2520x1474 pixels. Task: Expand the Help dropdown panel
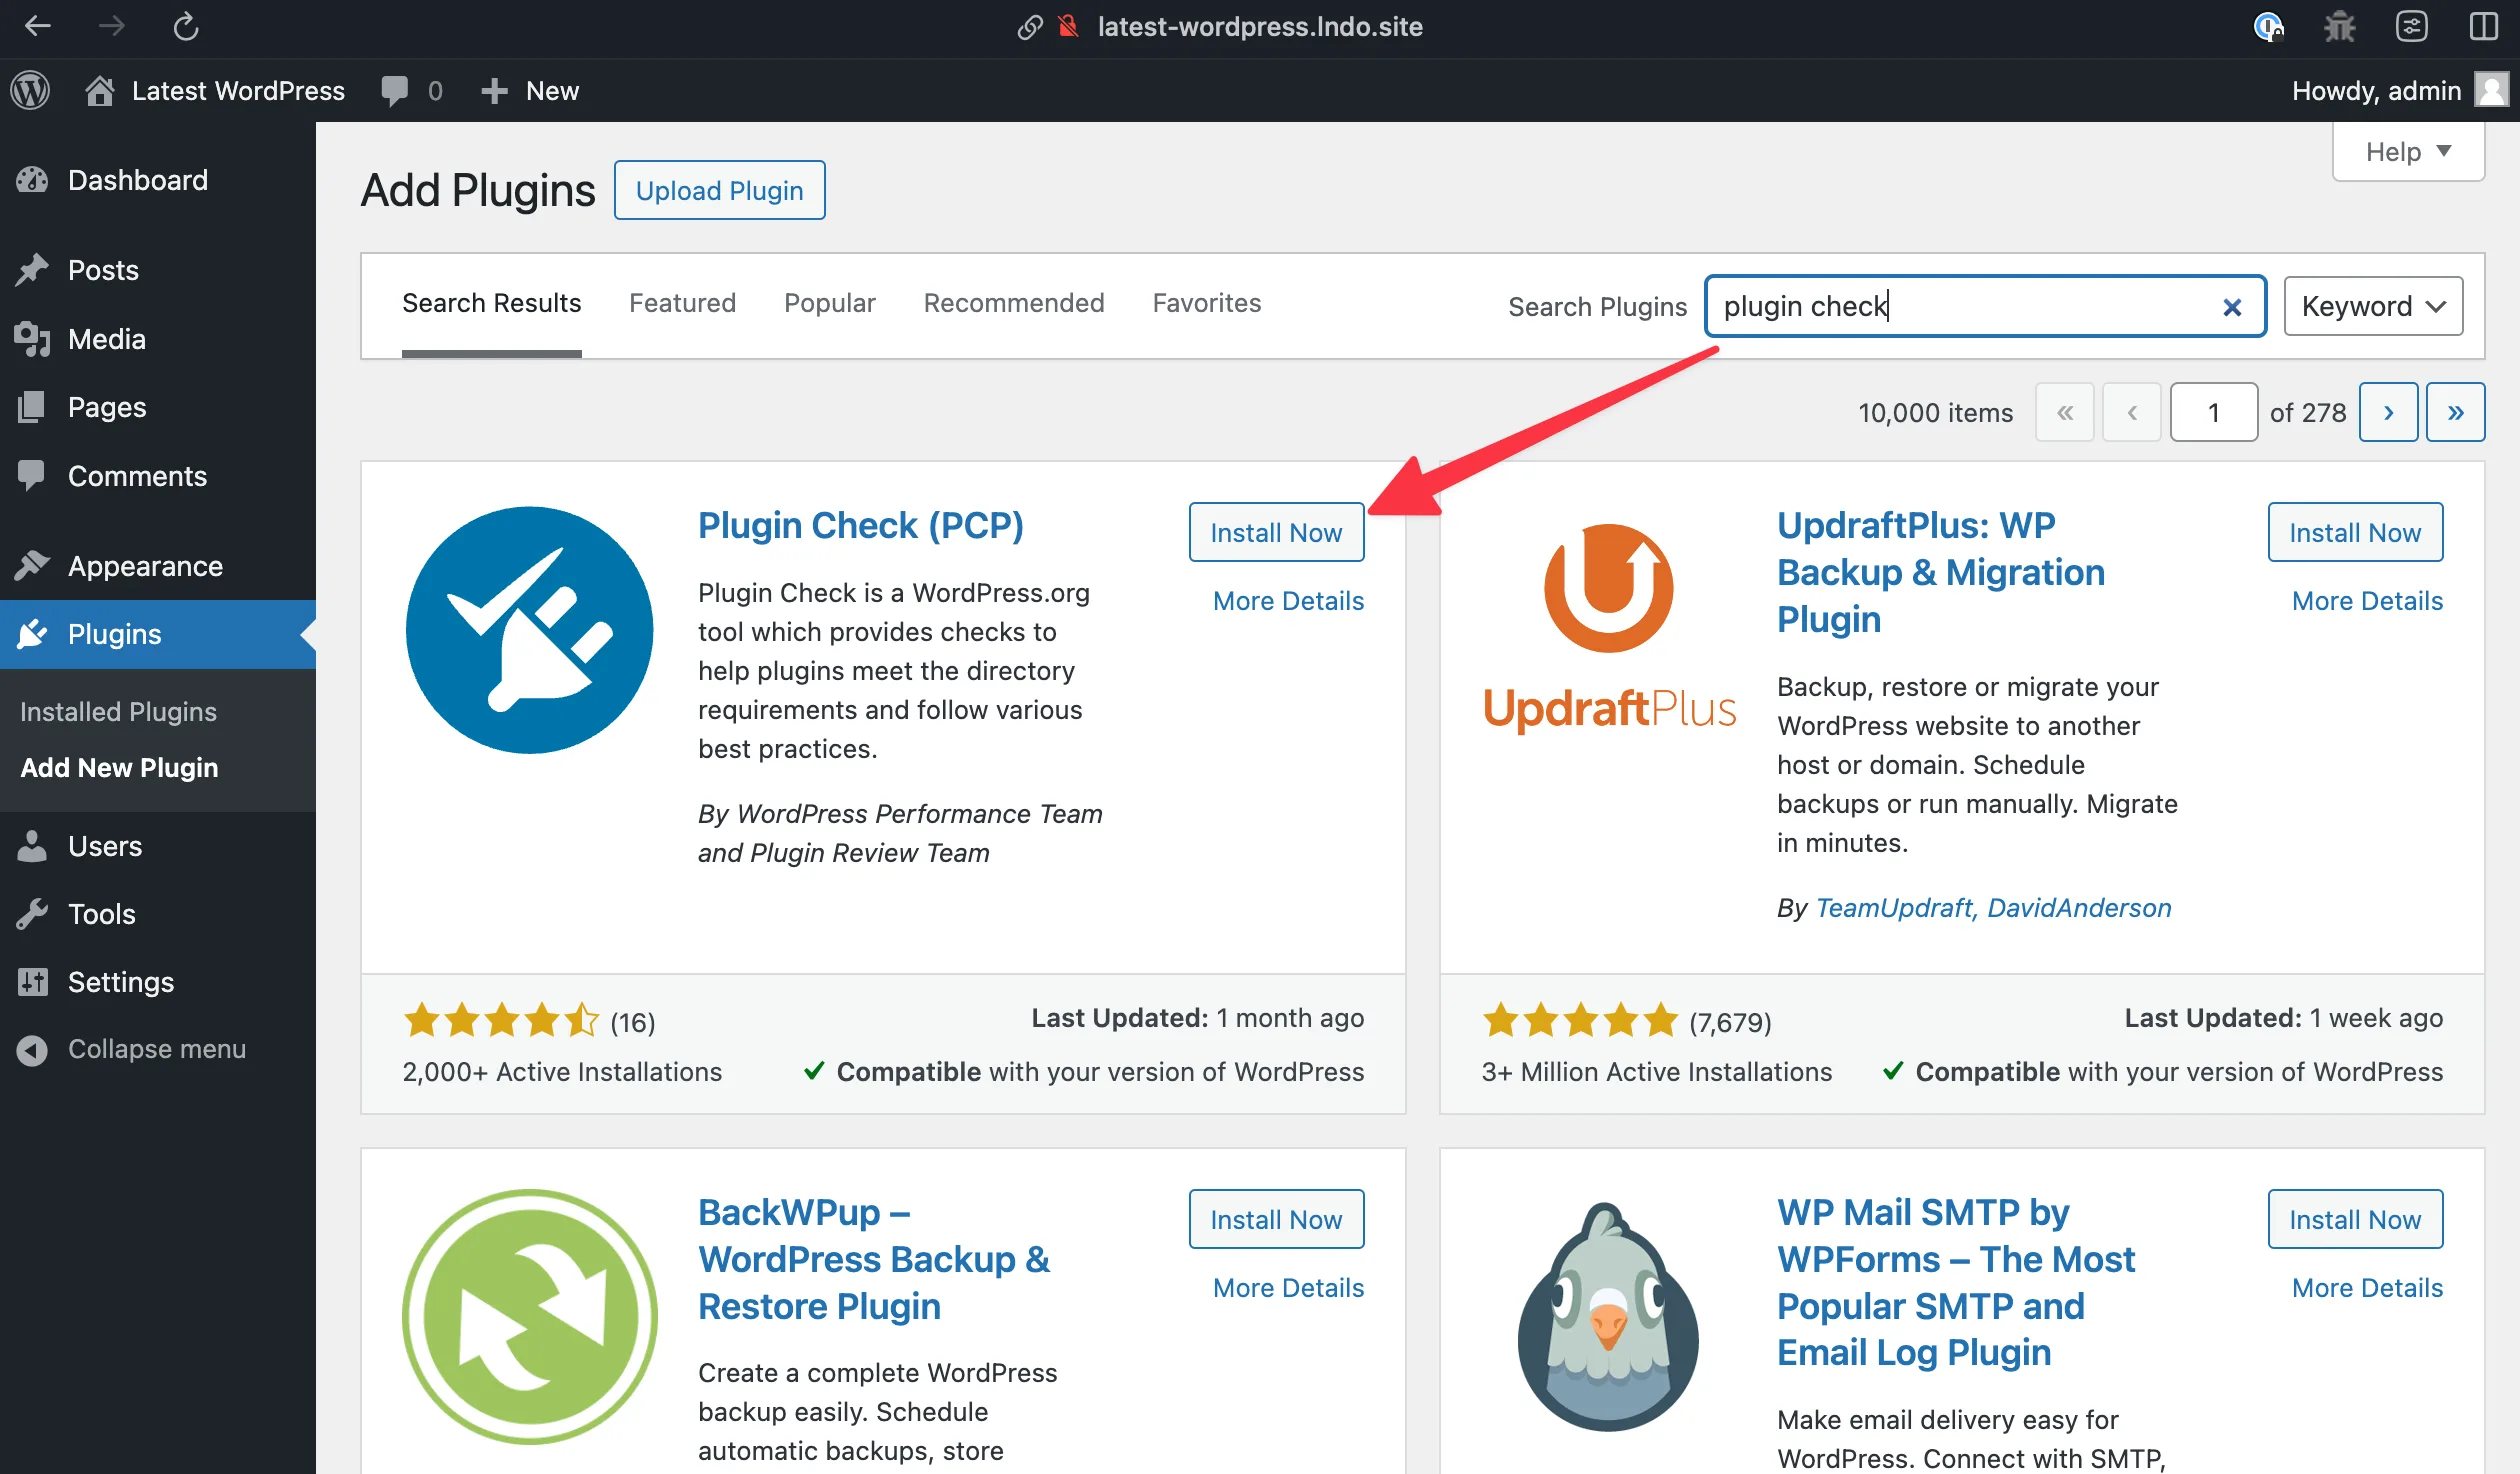(x=2407, y=152)
